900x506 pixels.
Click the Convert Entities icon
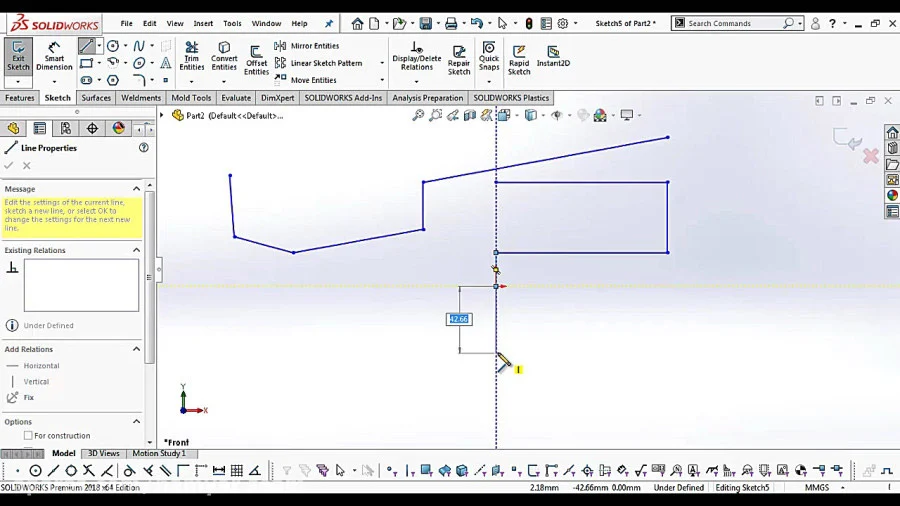point(224,56)
